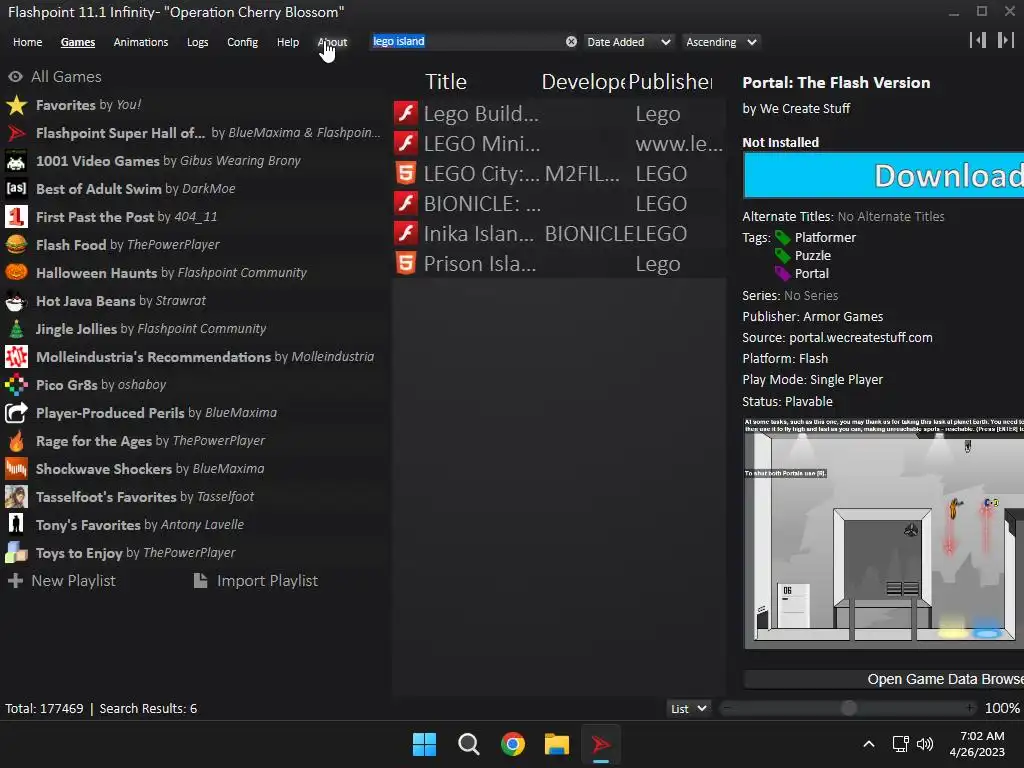Click the 1001 Video Games playlist icon
The width and height of the screenshot is (1024, 768).
16,161
